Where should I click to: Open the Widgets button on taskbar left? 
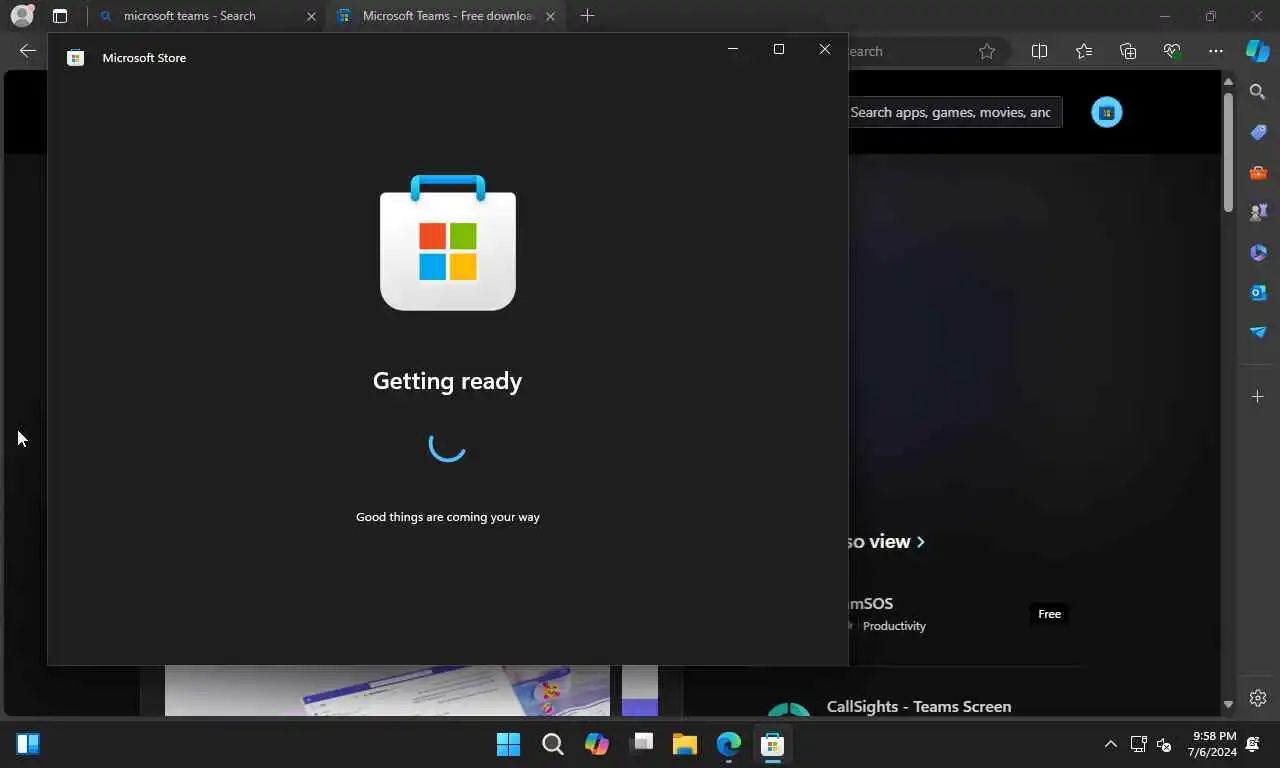coord(28,744)
